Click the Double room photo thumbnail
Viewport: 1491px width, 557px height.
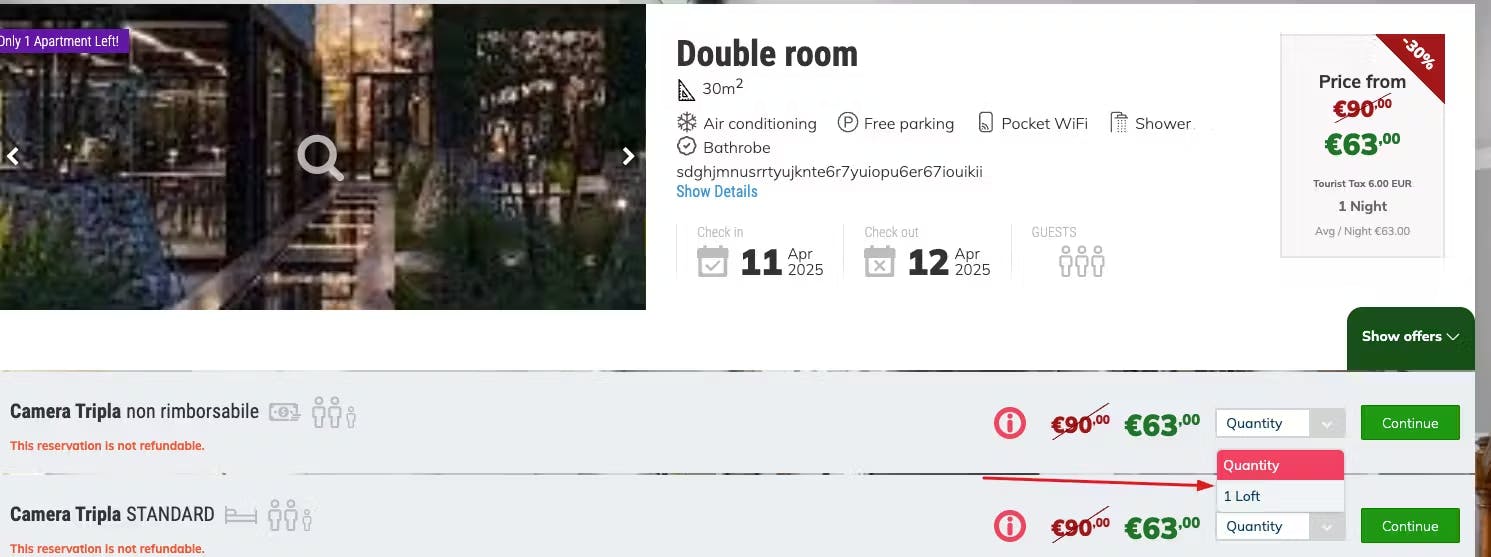tap(322, 157)
